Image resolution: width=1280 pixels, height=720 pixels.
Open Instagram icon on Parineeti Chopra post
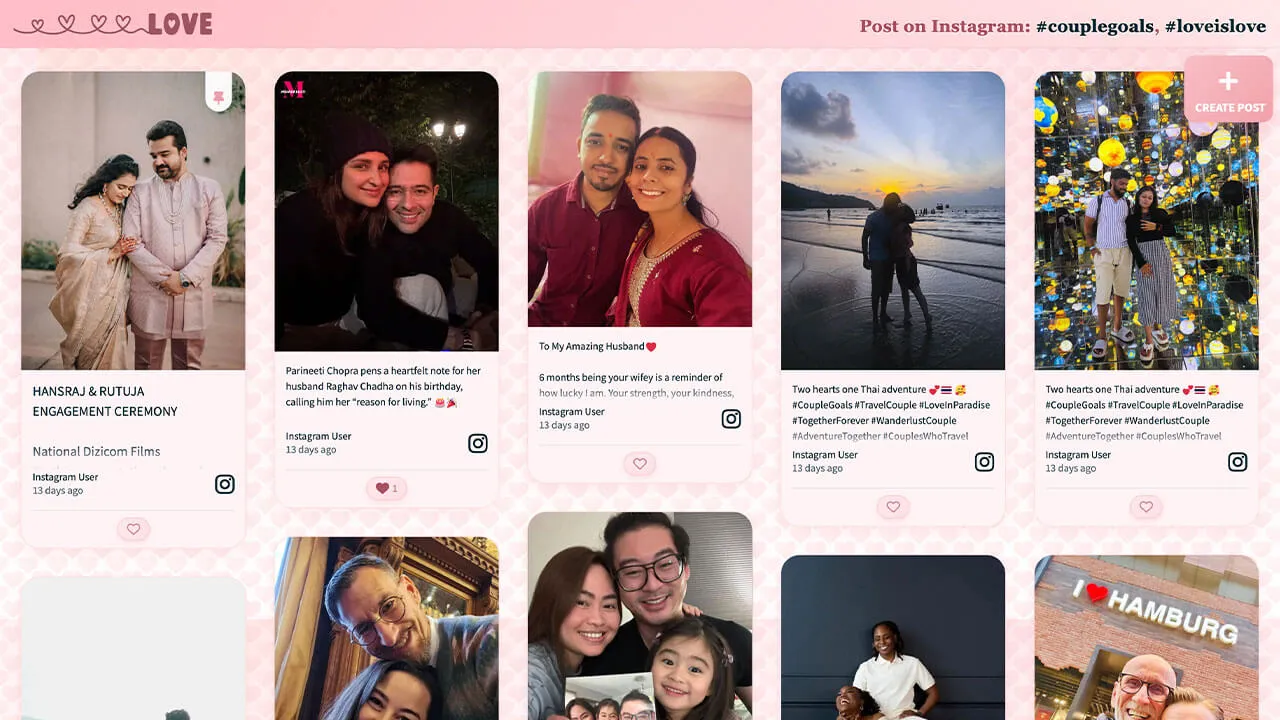click(478, 443)
